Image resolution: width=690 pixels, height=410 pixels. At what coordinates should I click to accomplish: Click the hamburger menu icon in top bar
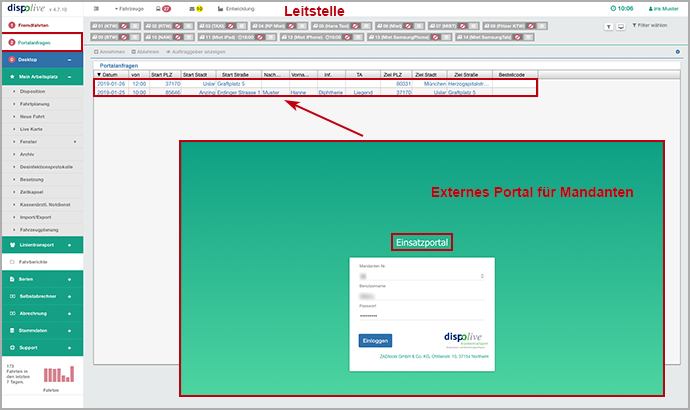click(x=94, y=8)
